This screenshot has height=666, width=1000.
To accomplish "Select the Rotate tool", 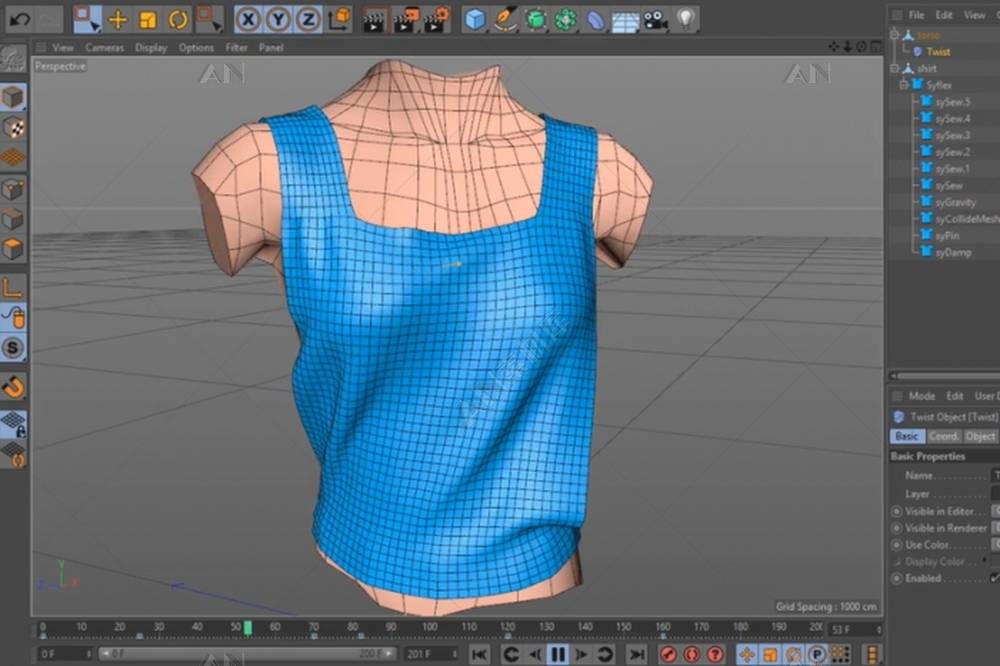I will click(x=178, y=19).
